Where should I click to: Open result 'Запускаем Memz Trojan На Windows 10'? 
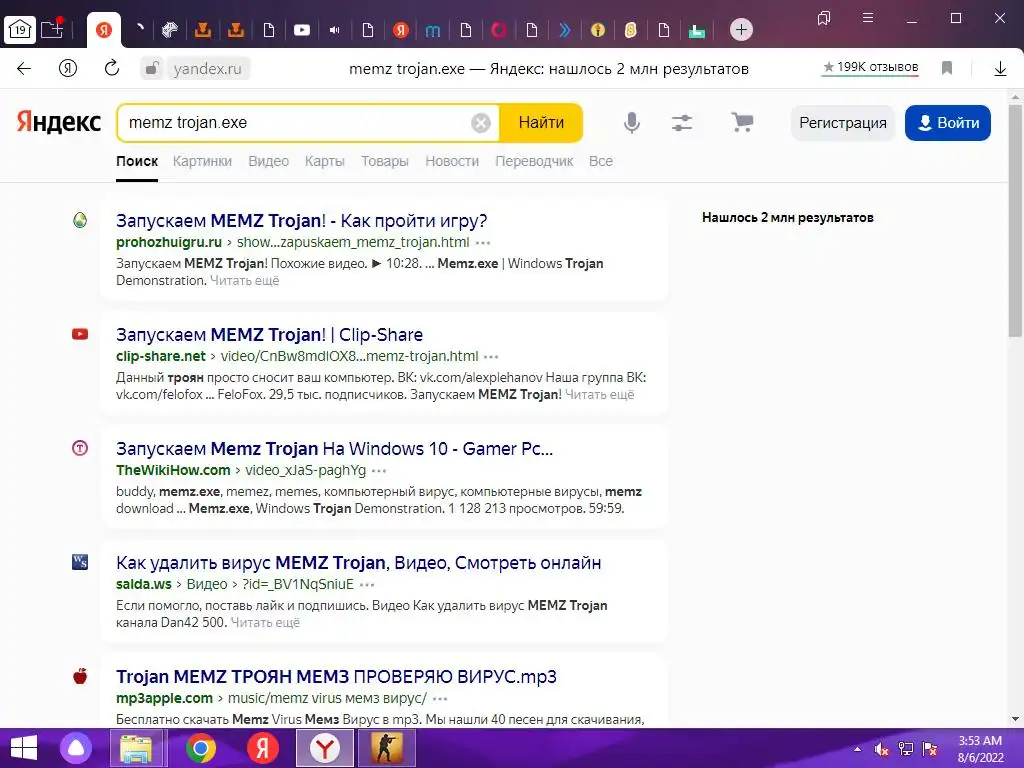coord(334,449)
